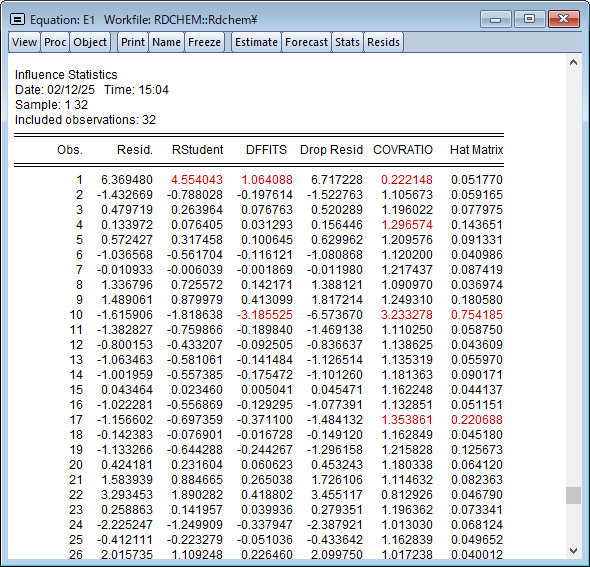Click the Estimate button
Screen dimensions: 590x567
(256, 42)
